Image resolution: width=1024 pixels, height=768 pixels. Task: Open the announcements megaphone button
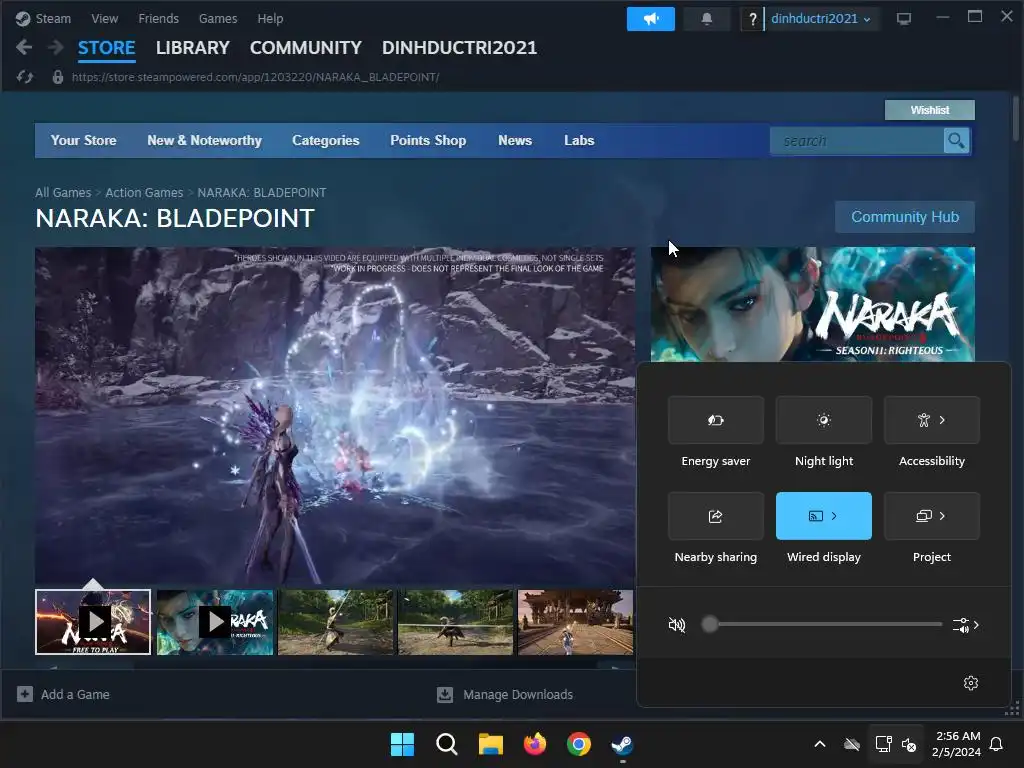pos(650,19)
